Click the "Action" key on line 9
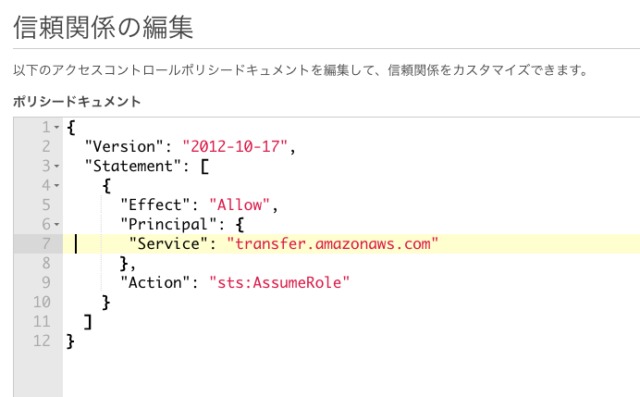The height and width of the screenshot is (397, 640). (x=155, y=283)
